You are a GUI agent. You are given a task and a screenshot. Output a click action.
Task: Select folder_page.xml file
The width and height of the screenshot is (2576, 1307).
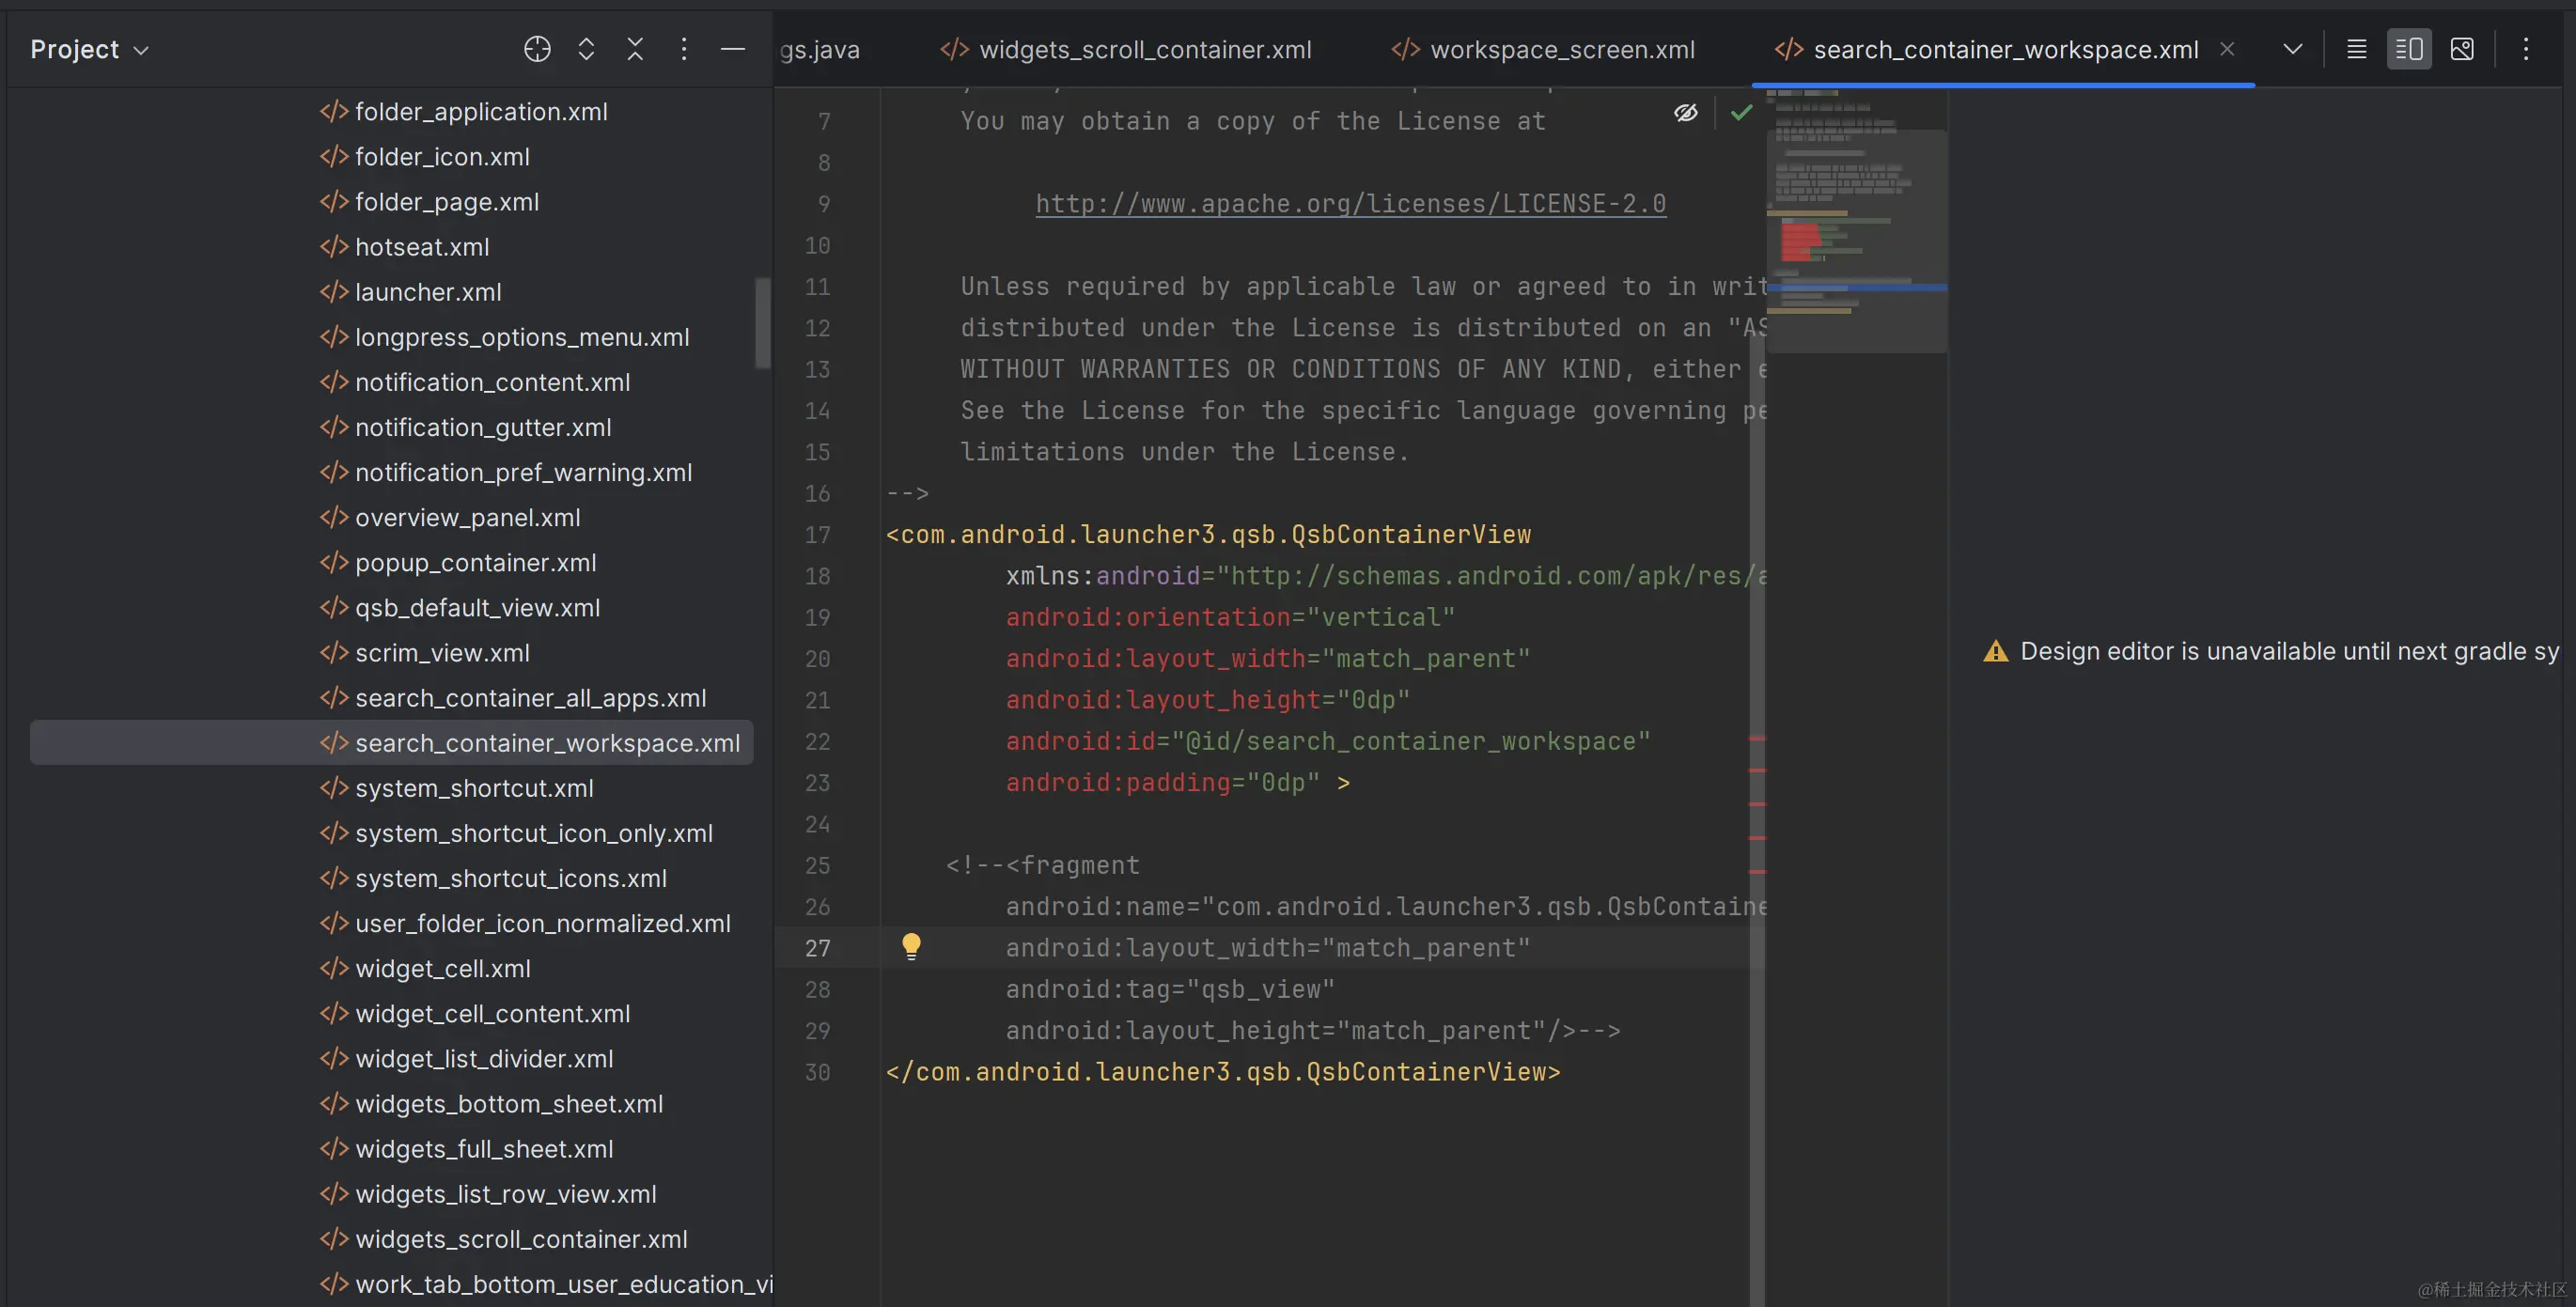(x=429, y=201)
